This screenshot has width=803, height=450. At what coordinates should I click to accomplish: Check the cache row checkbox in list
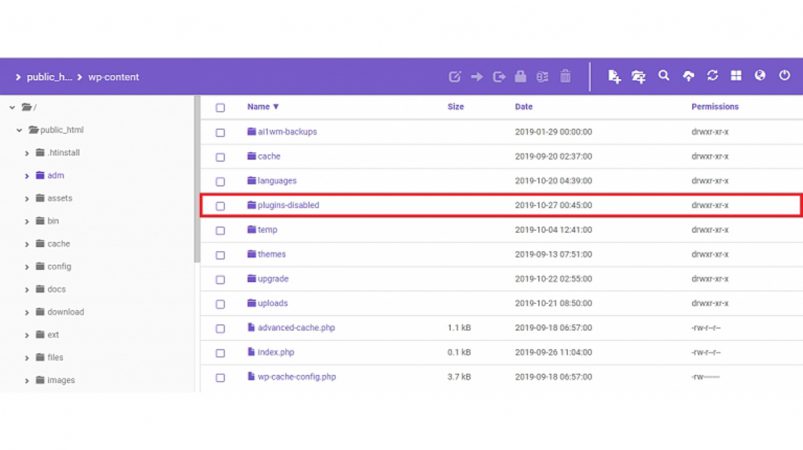point(220,157)
